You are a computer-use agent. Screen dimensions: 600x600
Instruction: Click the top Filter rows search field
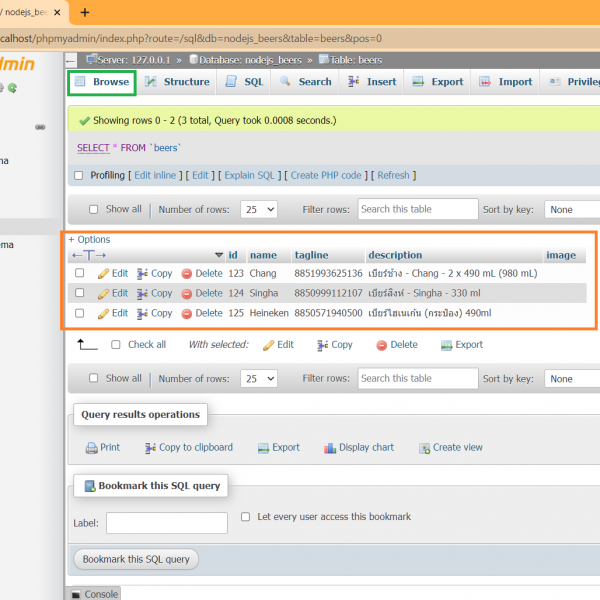pos(418,209)
